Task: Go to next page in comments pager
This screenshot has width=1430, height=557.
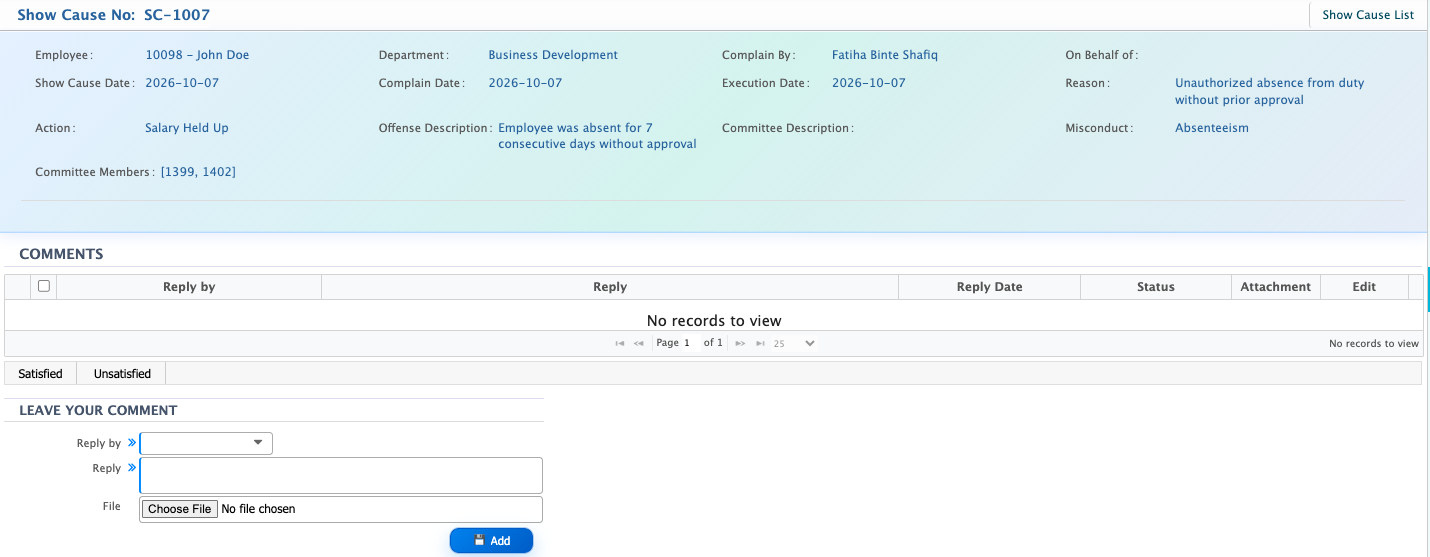Action: coord(741,343)
